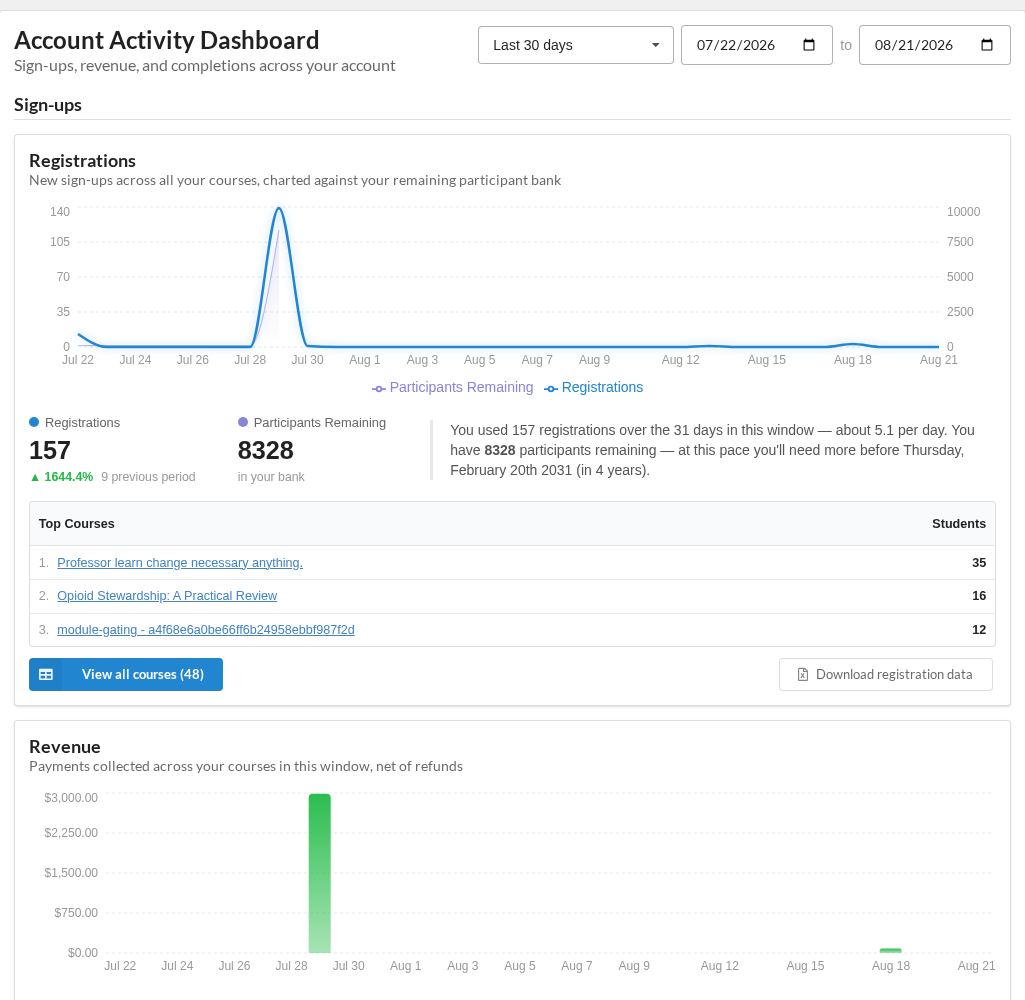The height and width of the screenshot is (1000, 1025).
Task: Click the start date field 07/22/2026
Action: tap(756, 45)
